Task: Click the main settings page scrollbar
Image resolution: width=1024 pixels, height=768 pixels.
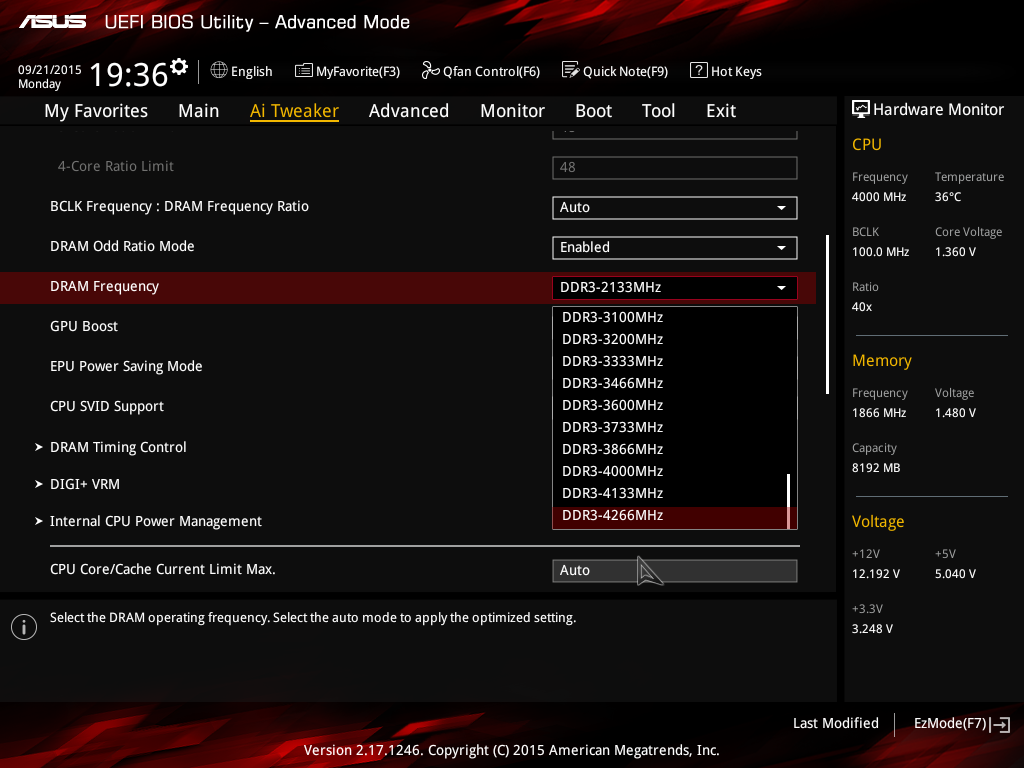Action: [827, 315]
